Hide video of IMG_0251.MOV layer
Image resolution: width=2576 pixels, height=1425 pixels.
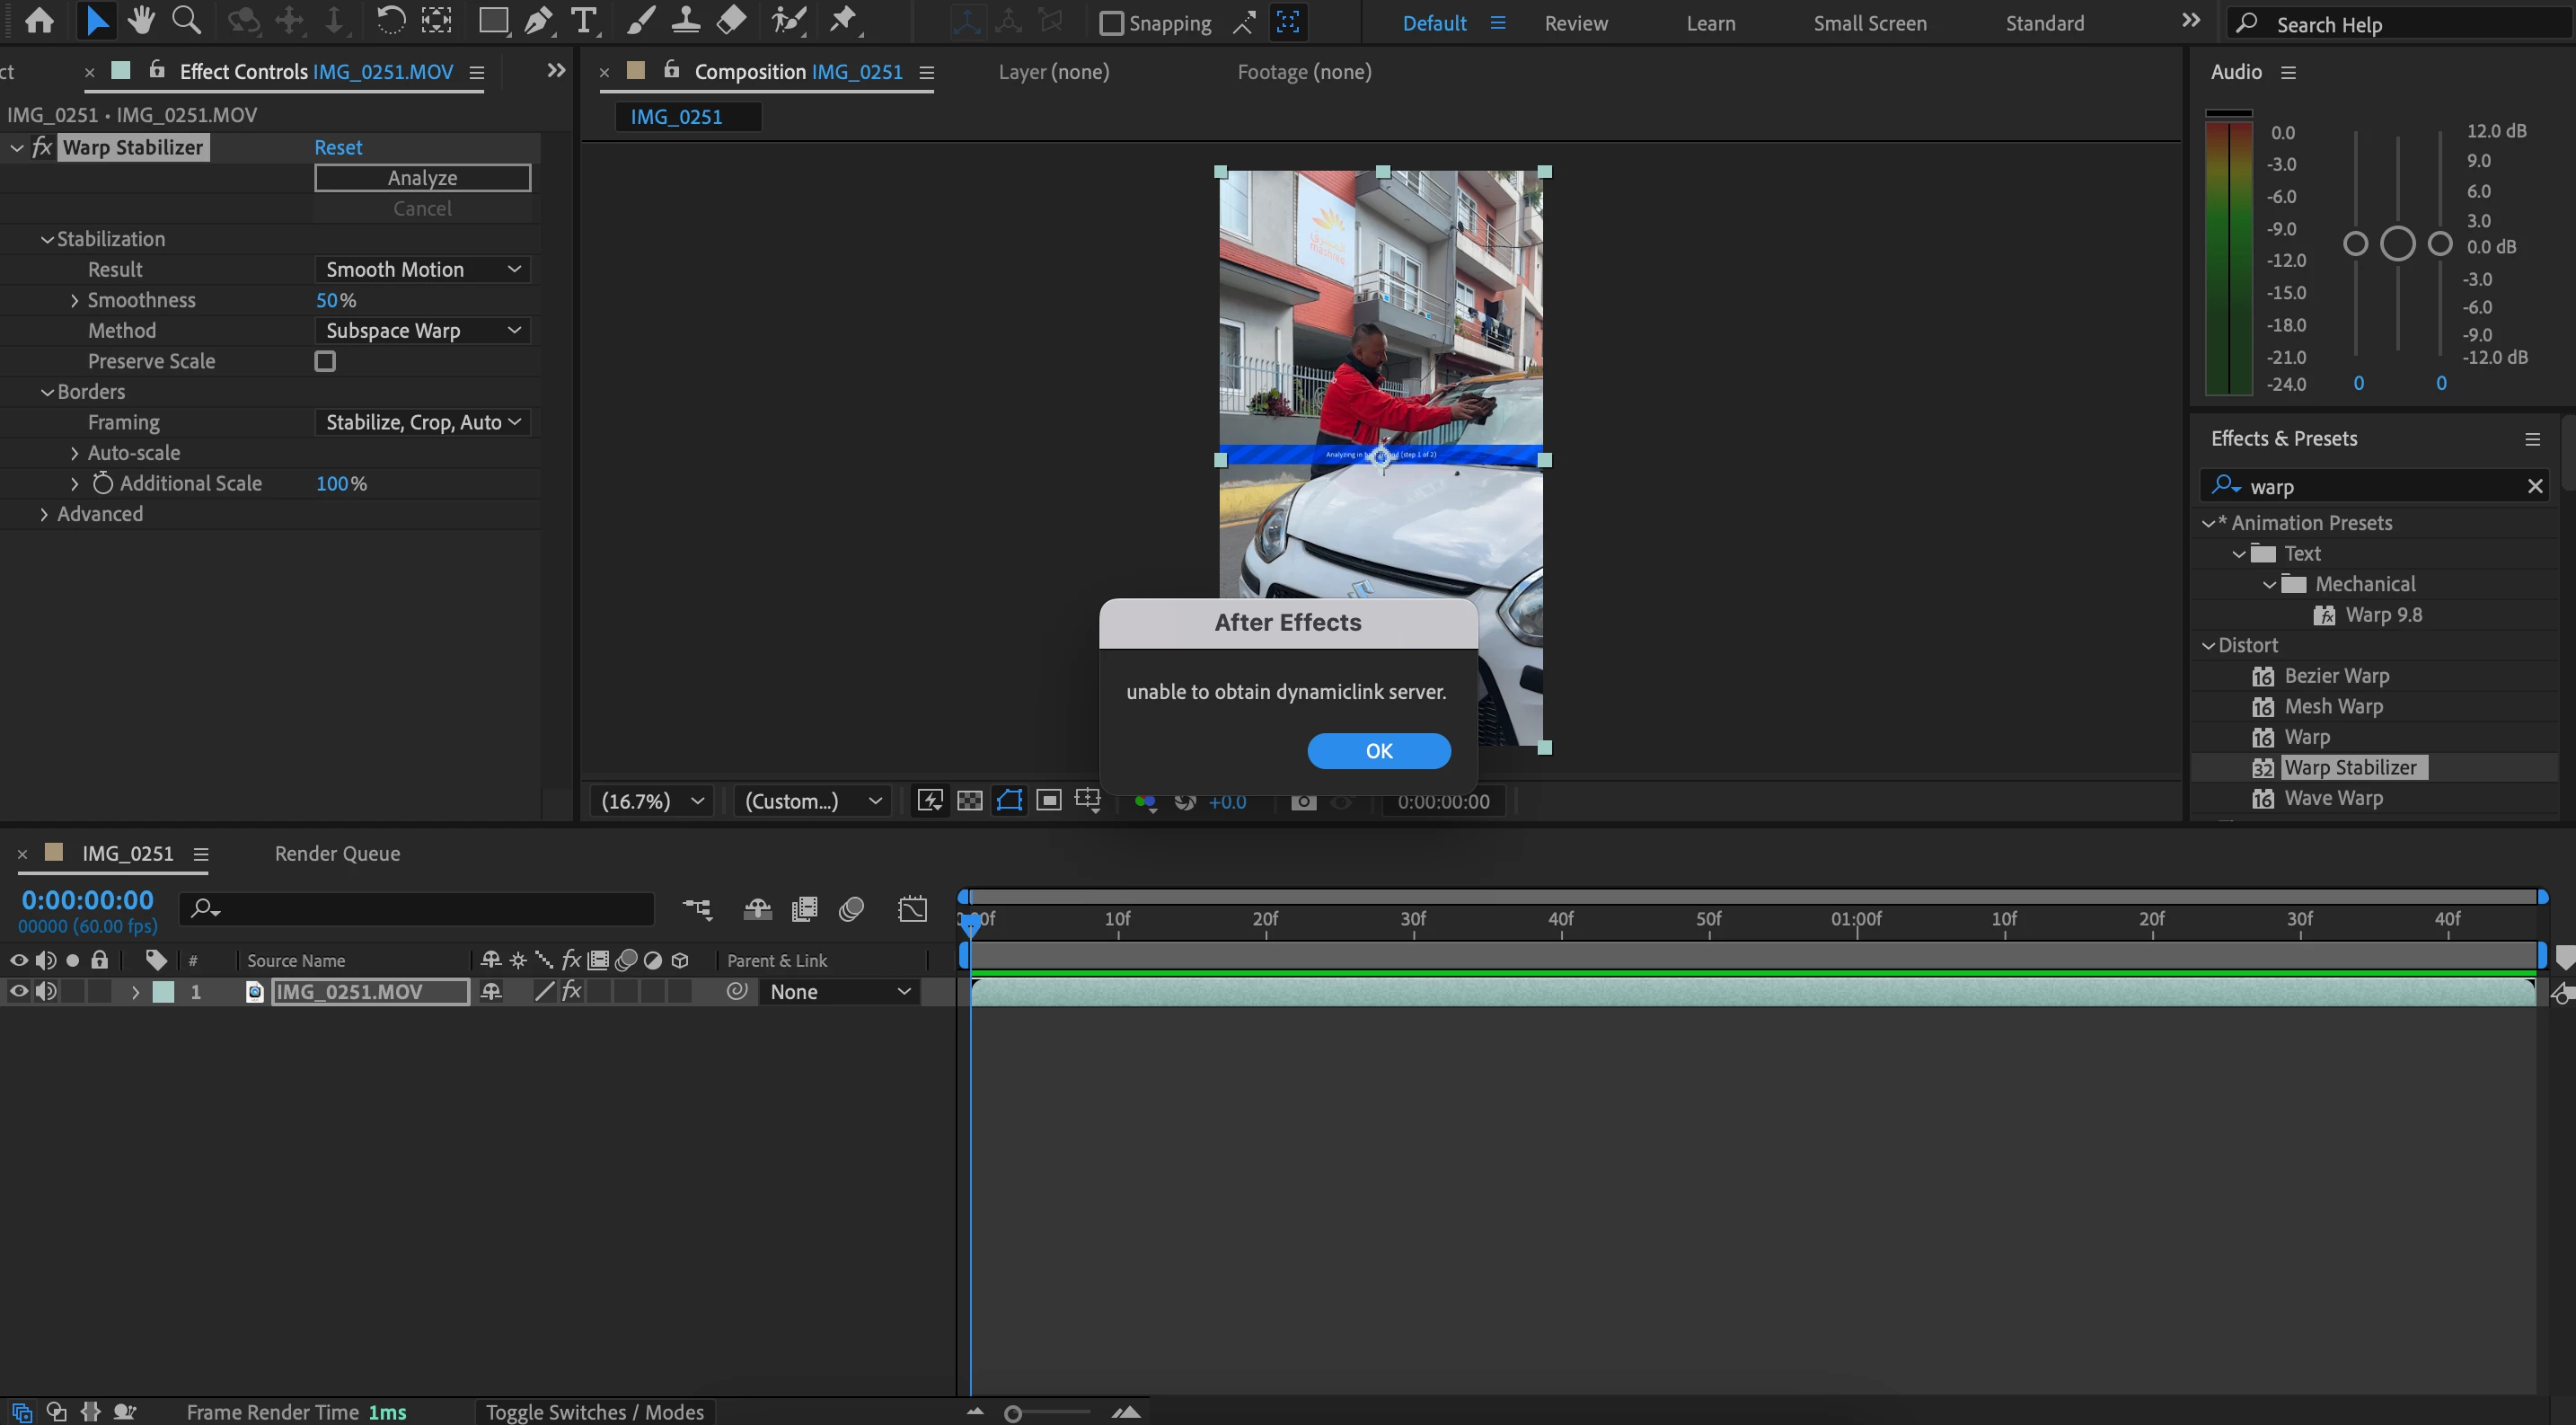[18, 991]
